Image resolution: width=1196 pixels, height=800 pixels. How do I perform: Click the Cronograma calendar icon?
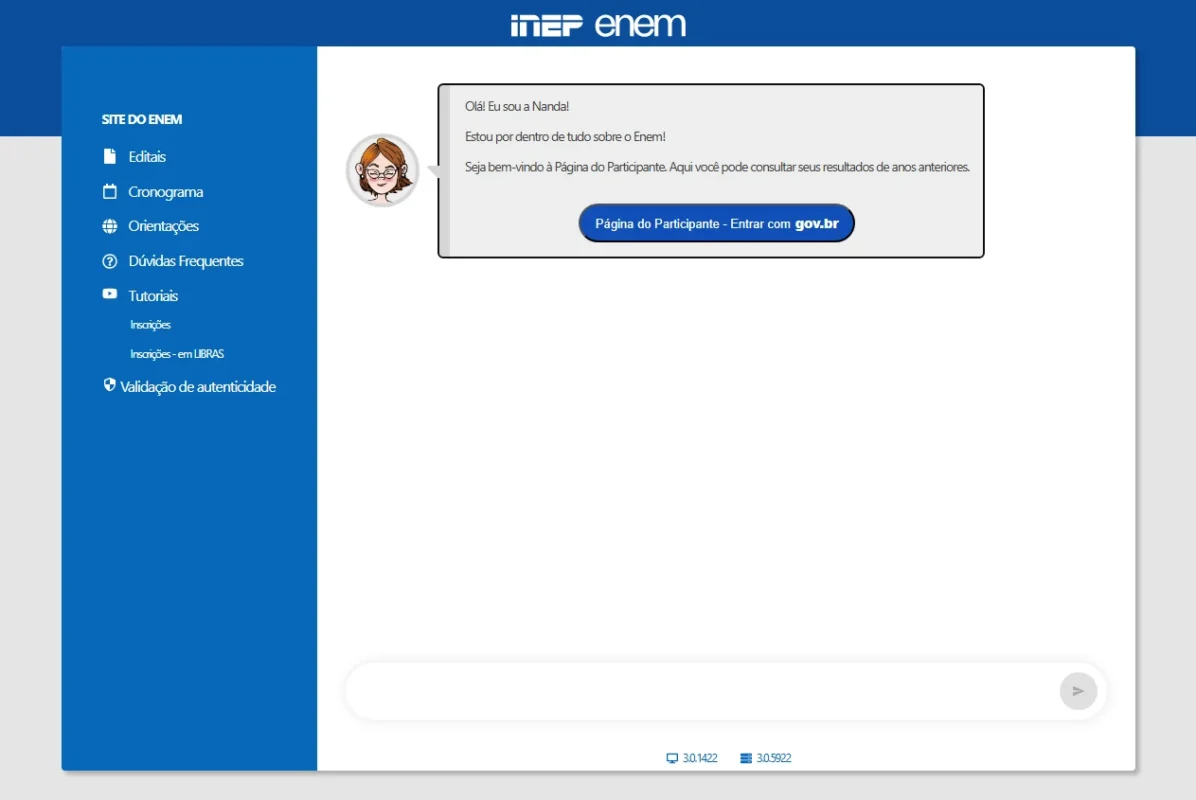coord(110,191)
